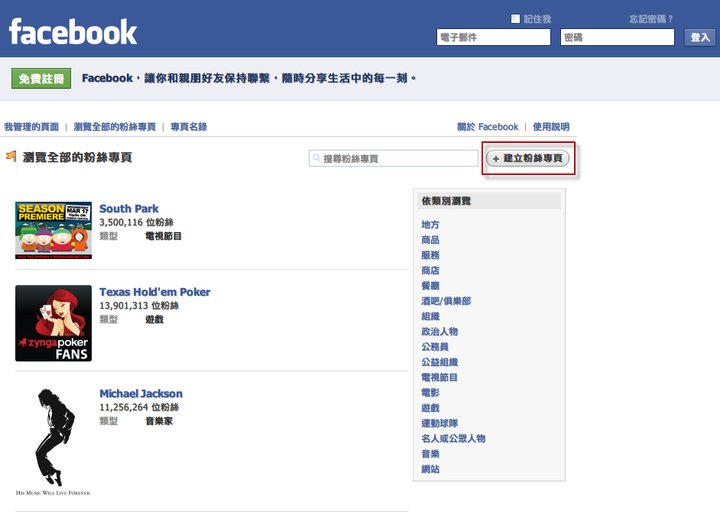Click the 11,256,264 位粉絲 fan count
Image resolution: width=720 pixels, height=512 pixels.
(x=139, y=407)
